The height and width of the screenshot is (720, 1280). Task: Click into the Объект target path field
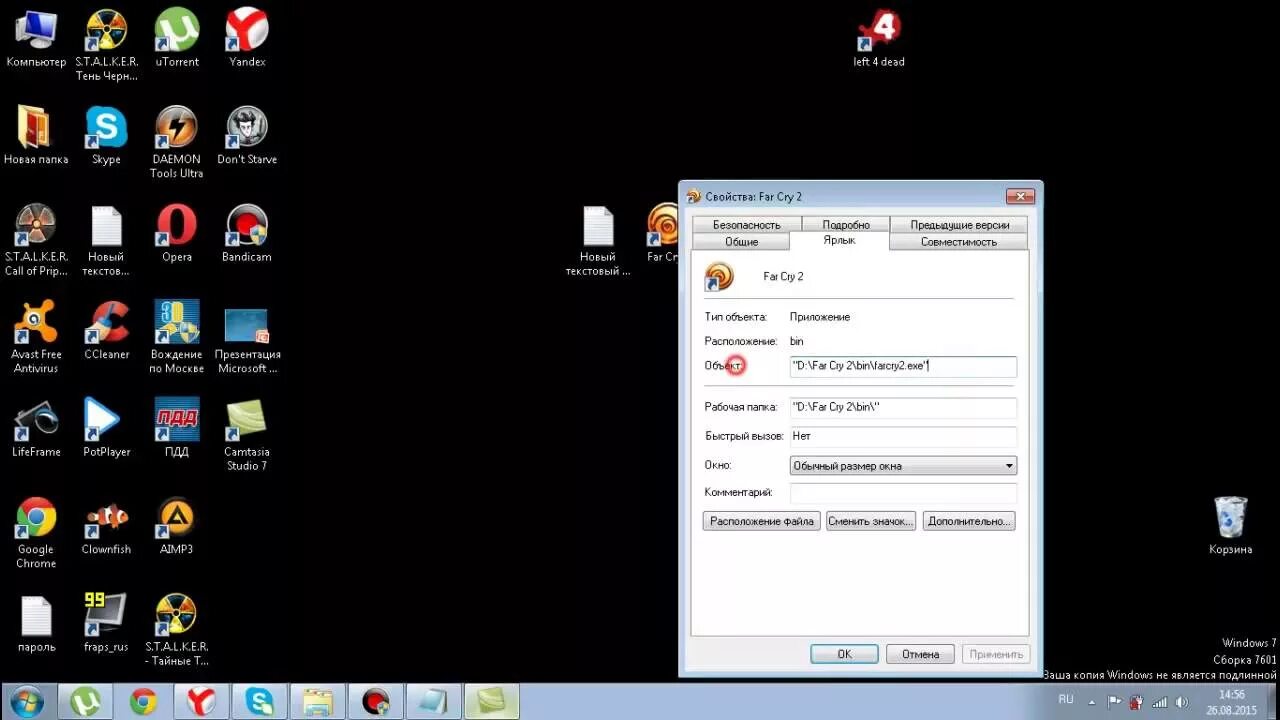[903, 366]
